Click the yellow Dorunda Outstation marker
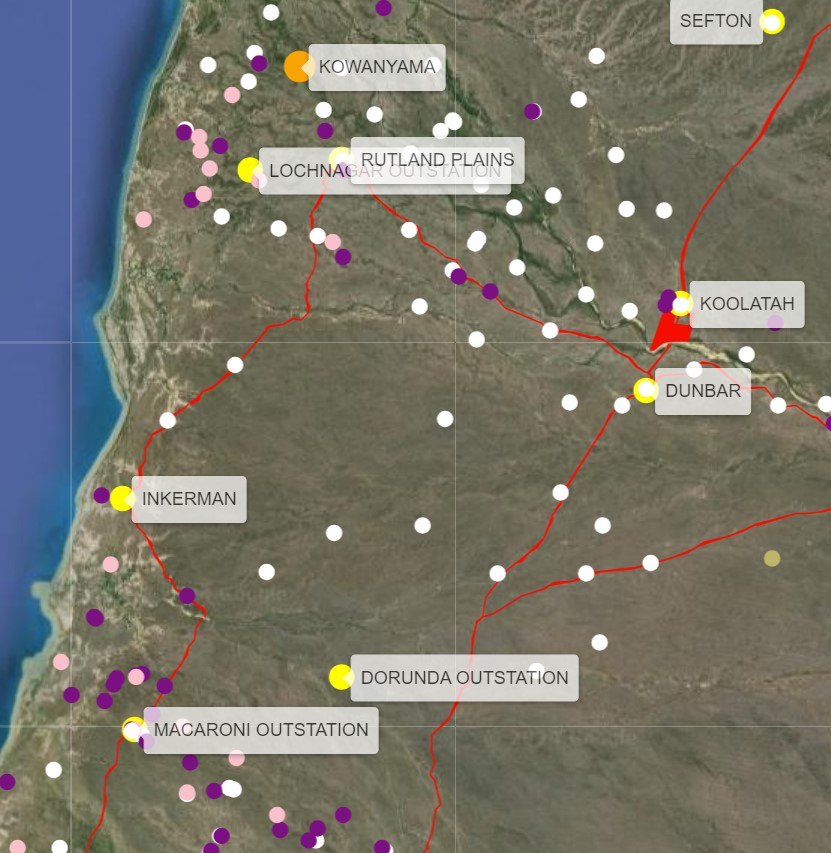 click(x=341, y=677)
